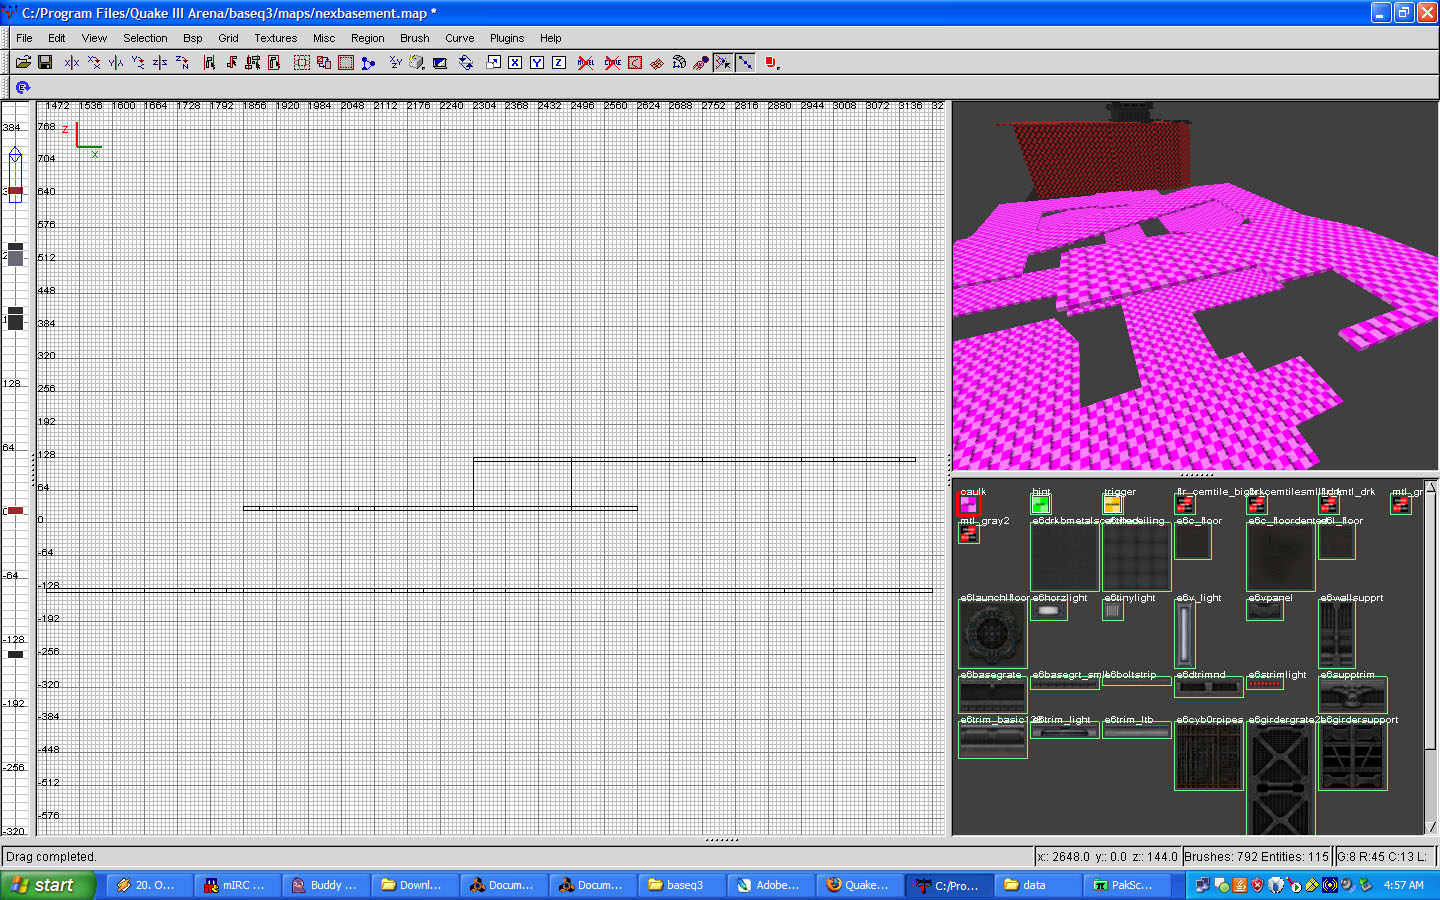The image size is (1440, 900).
Task: Open the Selection menu
Action: point(145,38)
